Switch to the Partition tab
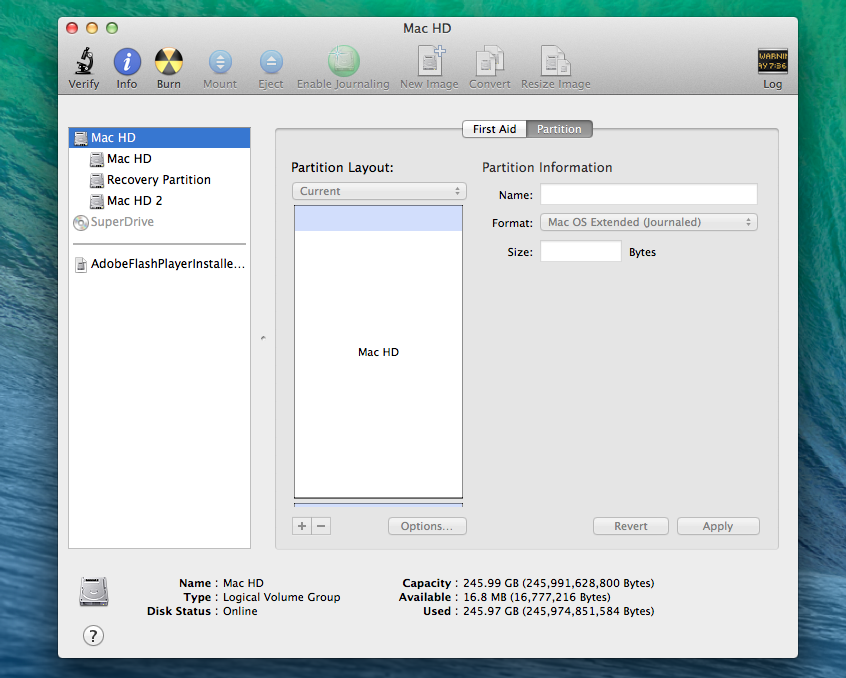The height and width of the screenshot is (678, 846). pyautogui.click(x=559, y=129)
